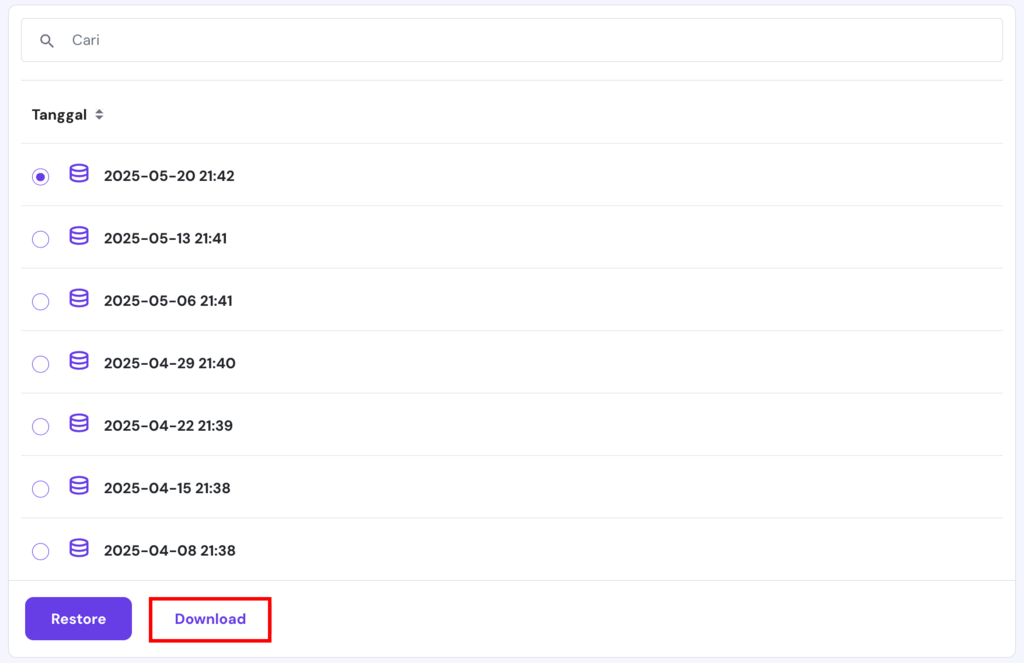Select the already-checked 2025-05-20 21:42 radio button
Screen dimensions: 1024x663
tap(40, 176)
